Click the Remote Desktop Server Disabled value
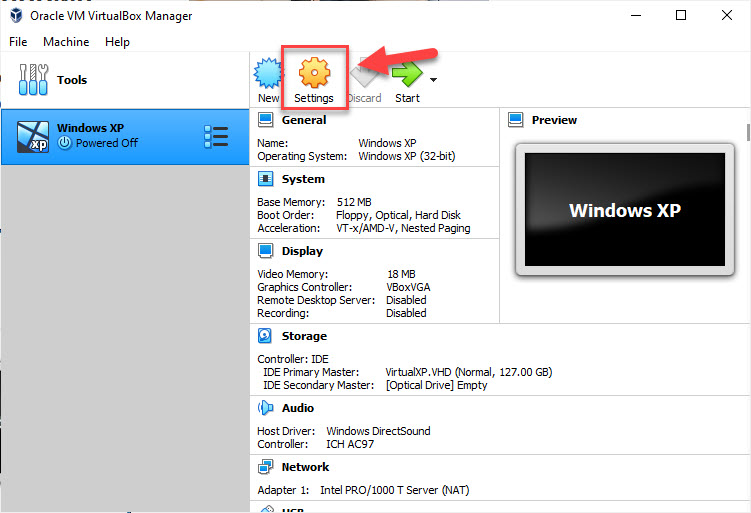The image size is (751, 513). coord(406,300)
